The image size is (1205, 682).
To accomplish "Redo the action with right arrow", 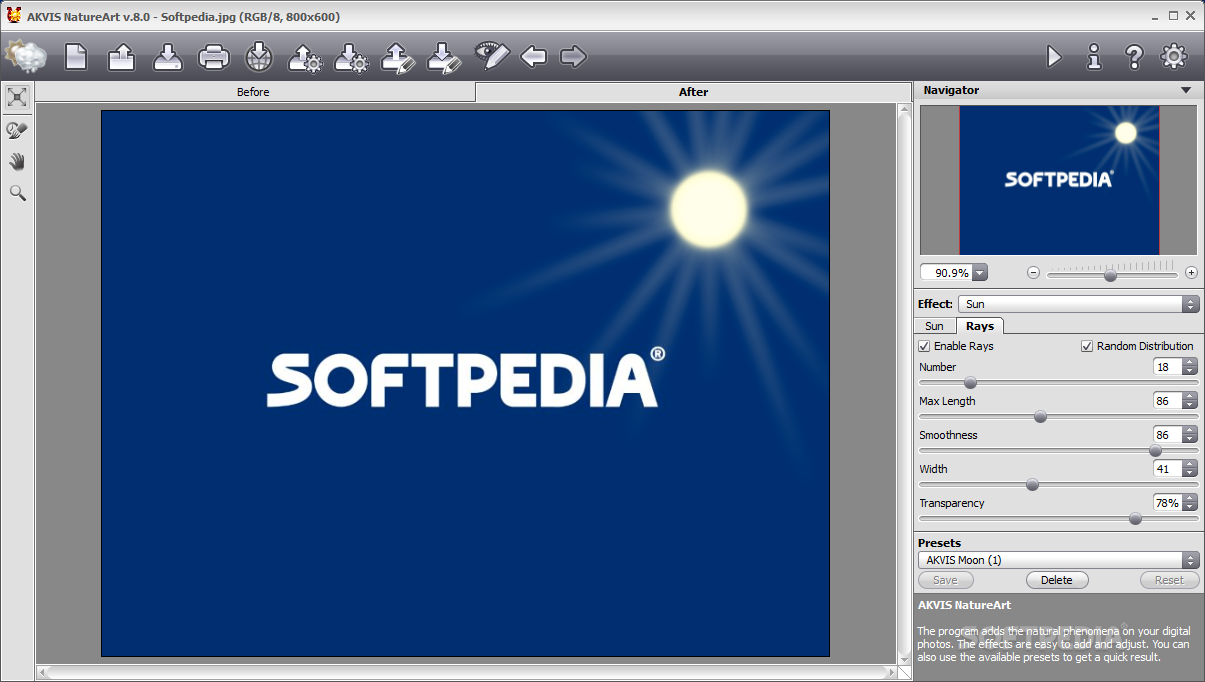I will point(573,56).
